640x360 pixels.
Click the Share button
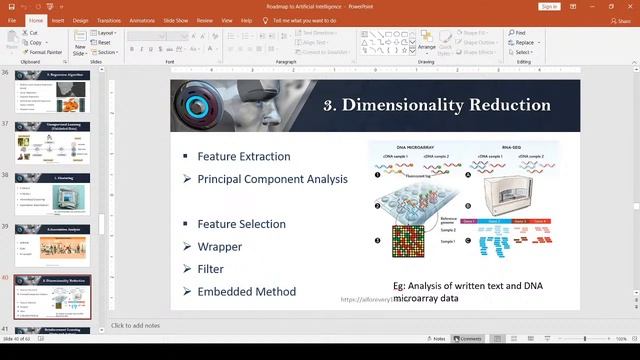pyautogui.click(x=621, y=21)
